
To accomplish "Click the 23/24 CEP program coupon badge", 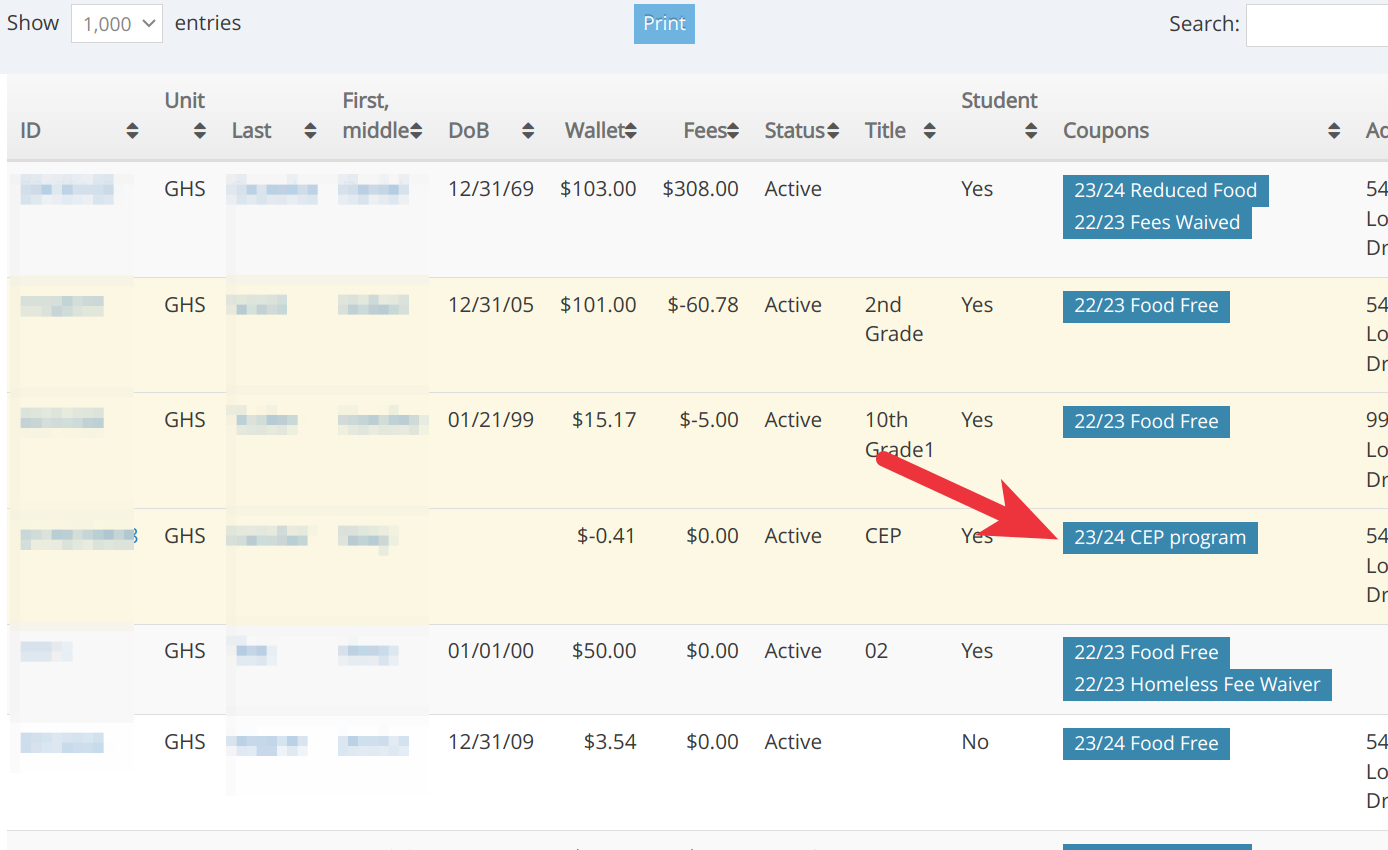I will tap(1160, 538).
